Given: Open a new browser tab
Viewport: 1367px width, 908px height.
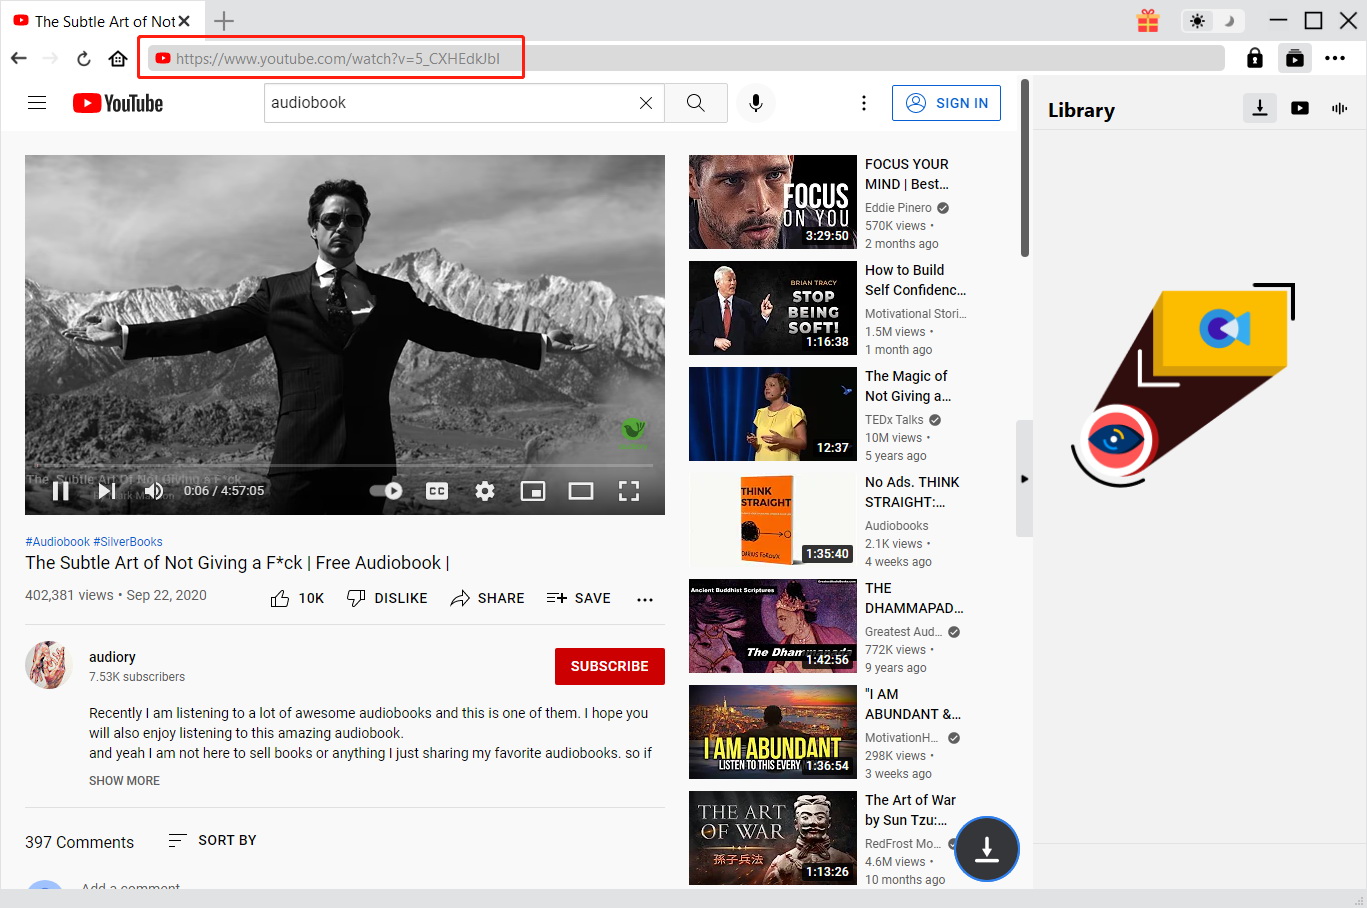Looking at the screenshot, I should pyautogui.click(x=224, y=20).
